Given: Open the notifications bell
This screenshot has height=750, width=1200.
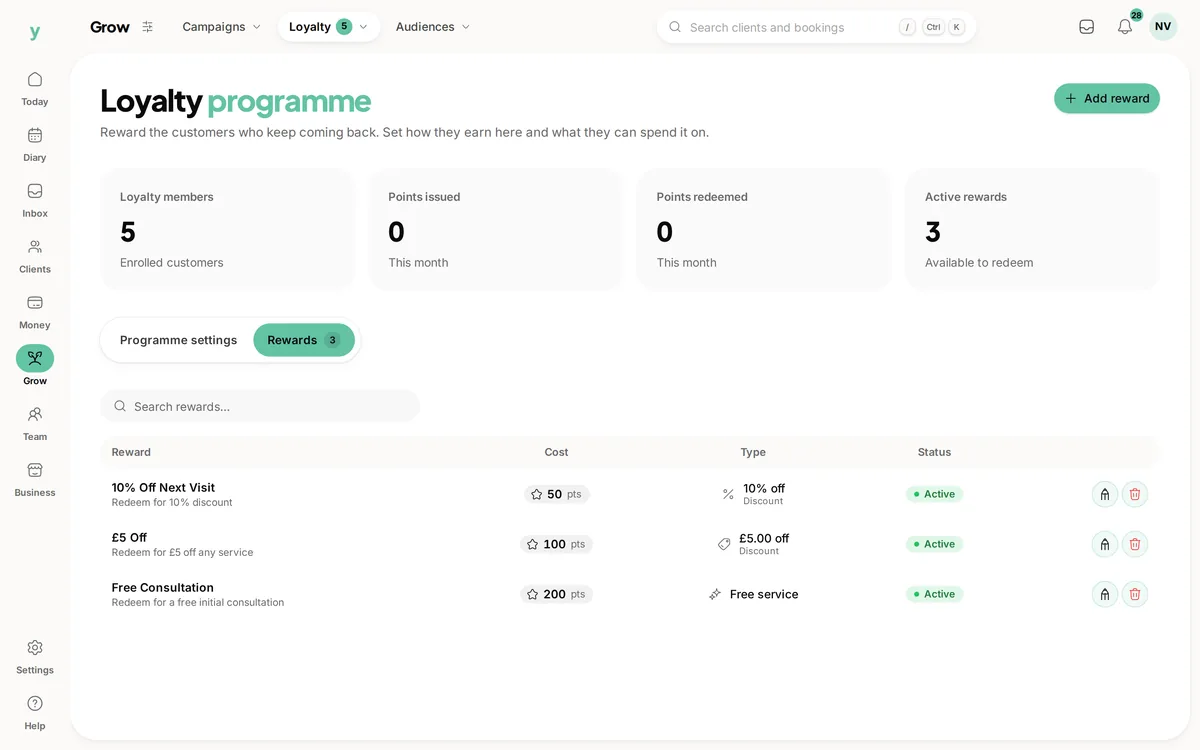Looking at the screenshot, I should [1125, 27].
